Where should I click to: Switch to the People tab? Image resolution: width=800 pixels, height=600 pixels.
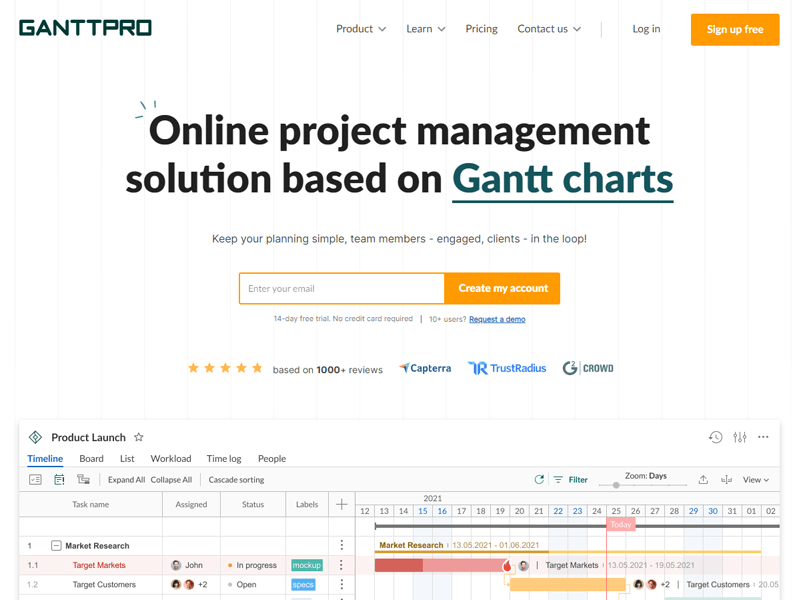[272, 459]
